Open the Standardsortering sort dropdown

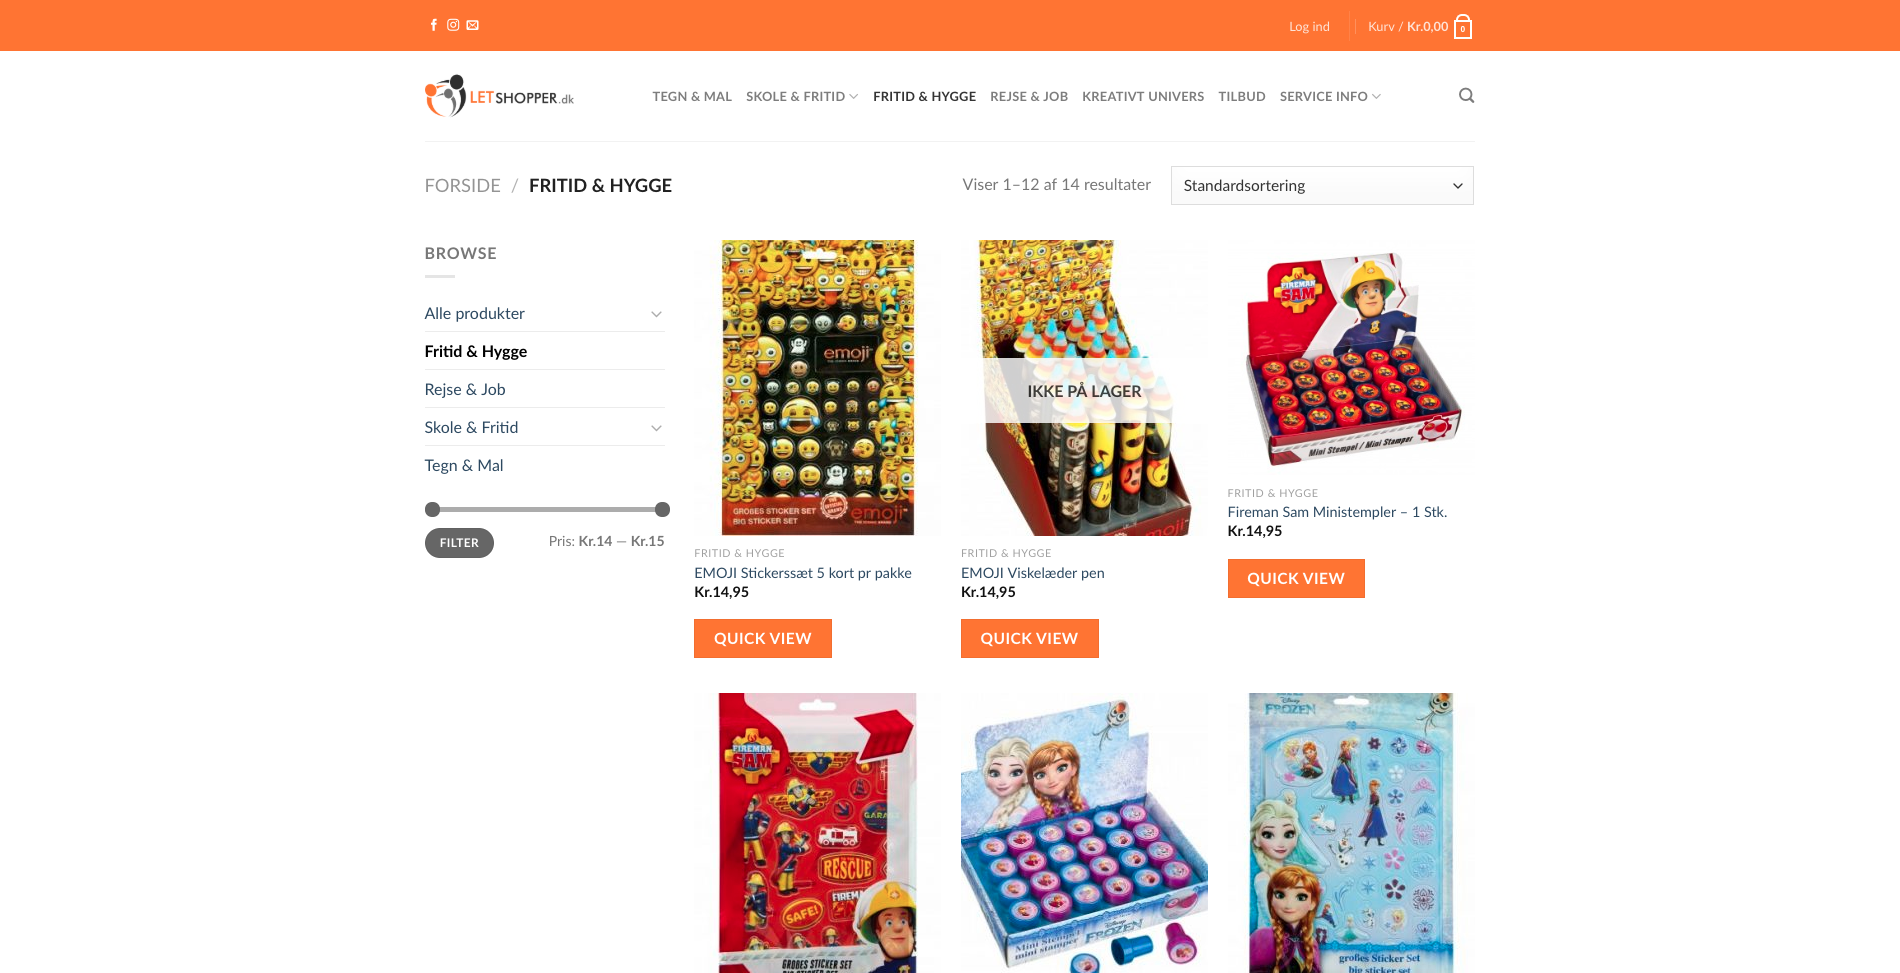pyautogui.click(x=1322, y=186)
